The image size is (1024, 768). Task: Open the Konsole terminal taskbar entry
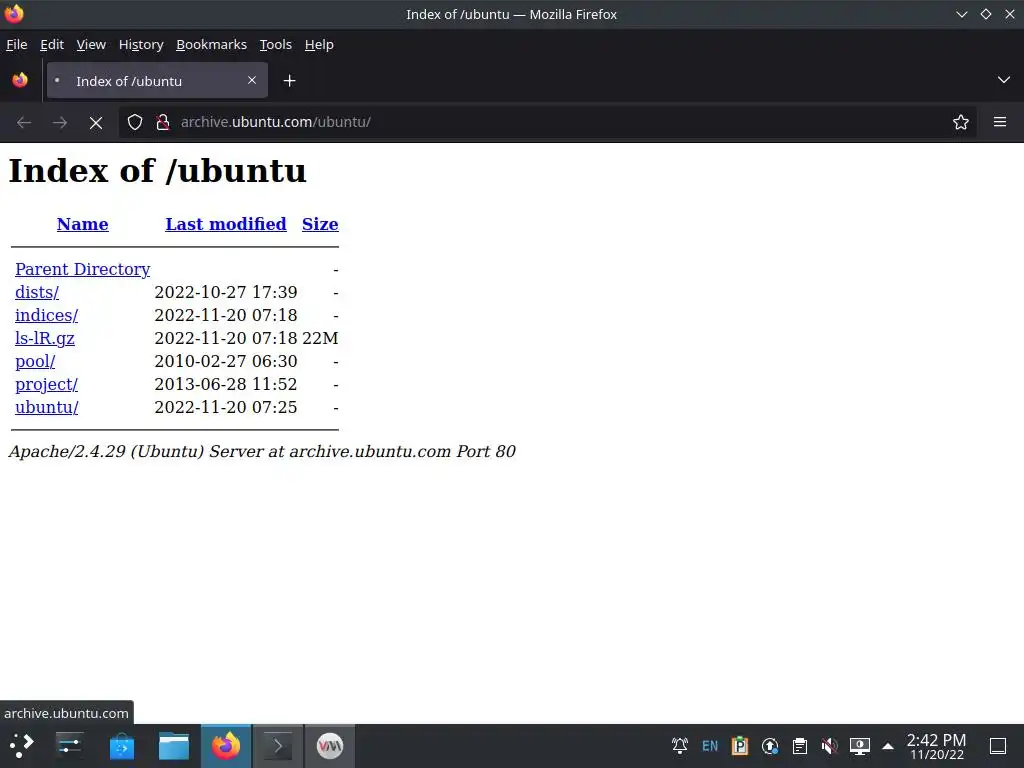278,746
